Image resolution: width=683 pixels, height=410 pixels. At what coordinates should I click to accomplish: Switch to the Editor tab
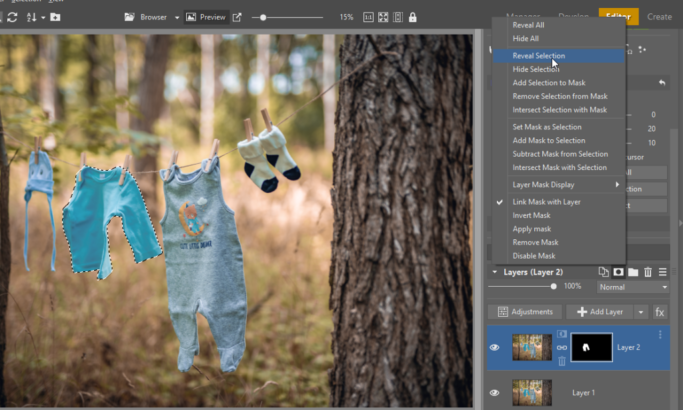pos(619,17)
